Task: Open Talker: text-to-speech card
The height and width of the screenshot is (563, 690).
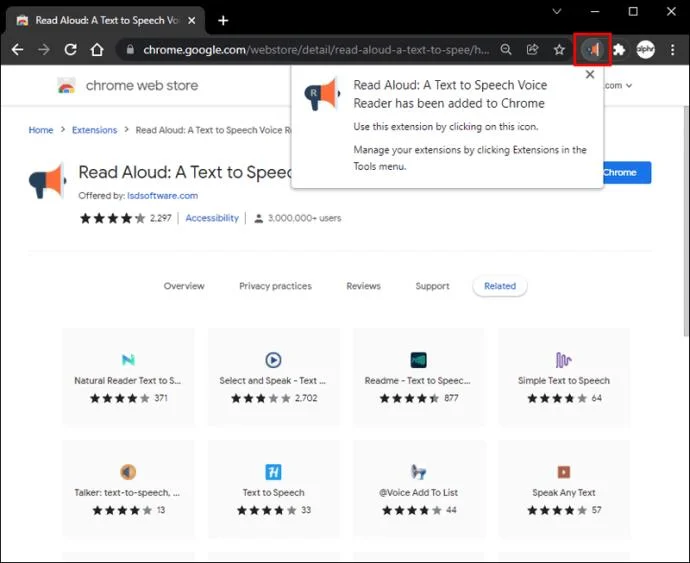Action: click(128, 489)
